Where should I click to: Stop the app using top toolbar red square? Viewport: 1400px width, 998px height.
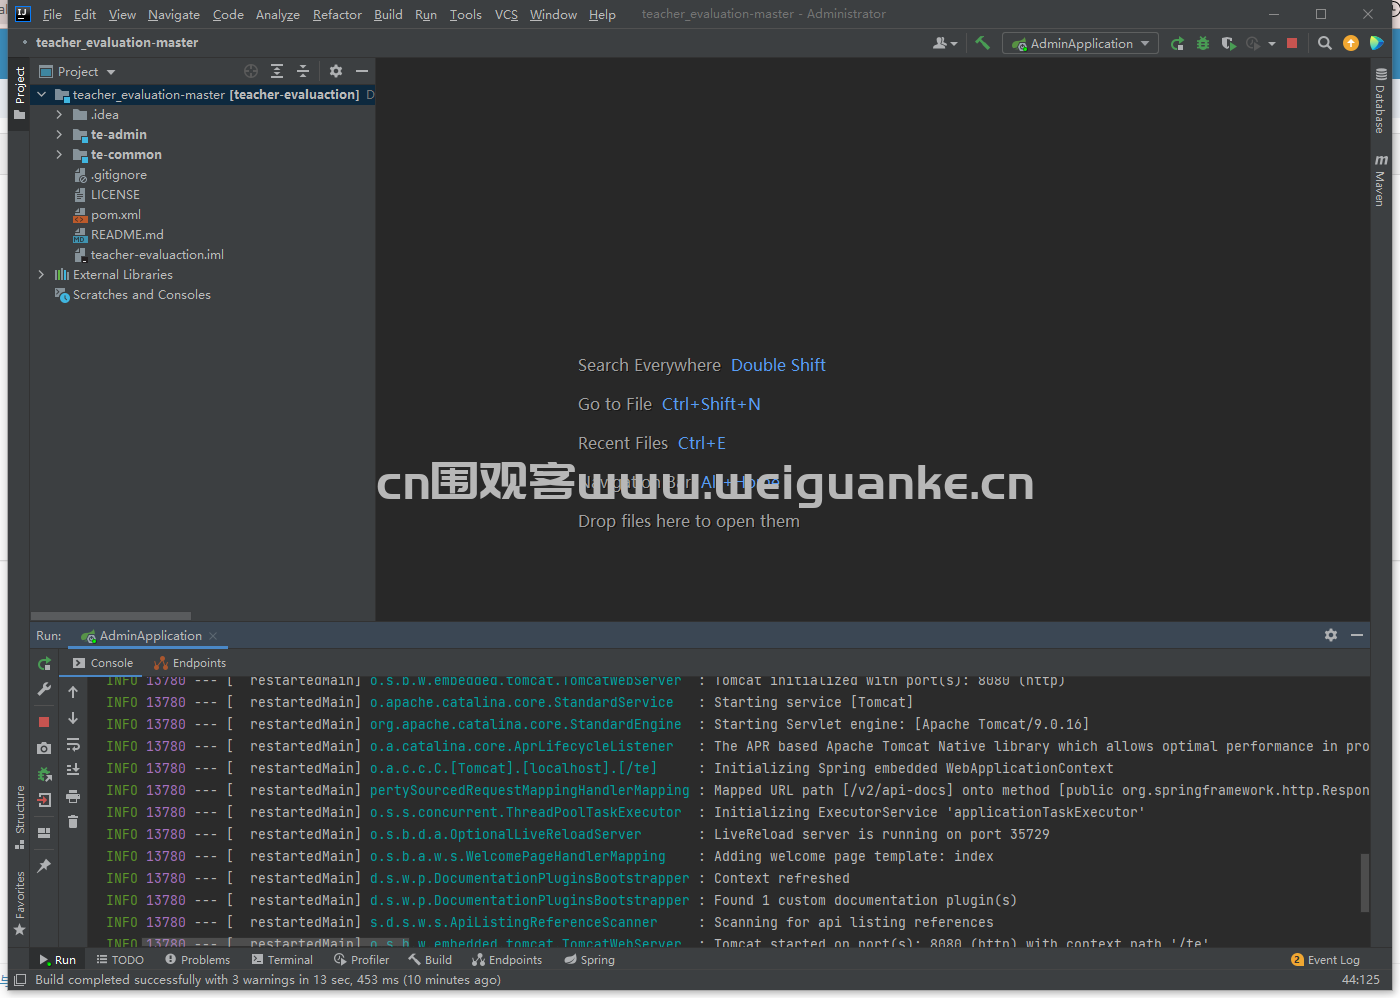click(1292, 43)
